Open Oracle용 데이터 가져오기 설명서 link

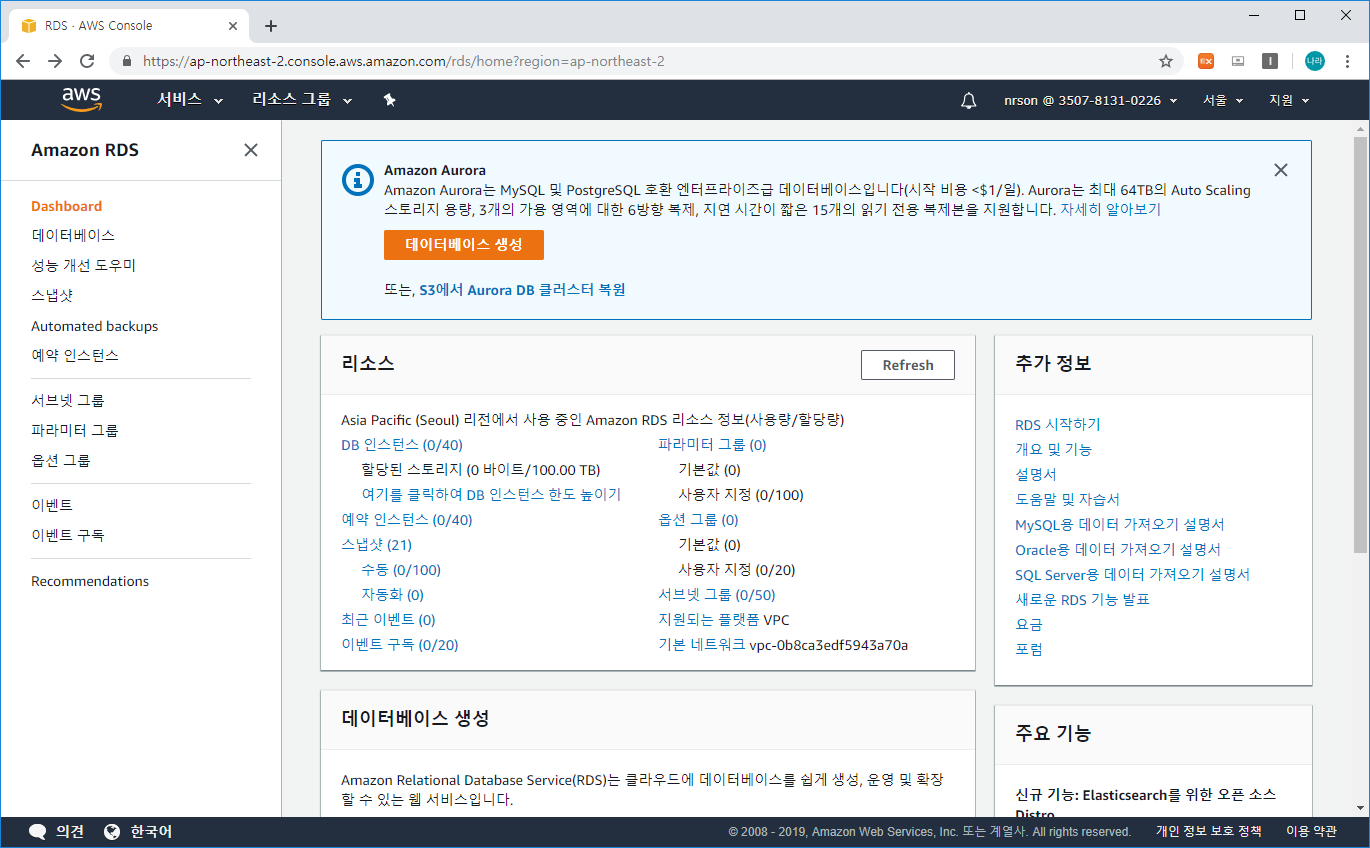point(1118,550)
